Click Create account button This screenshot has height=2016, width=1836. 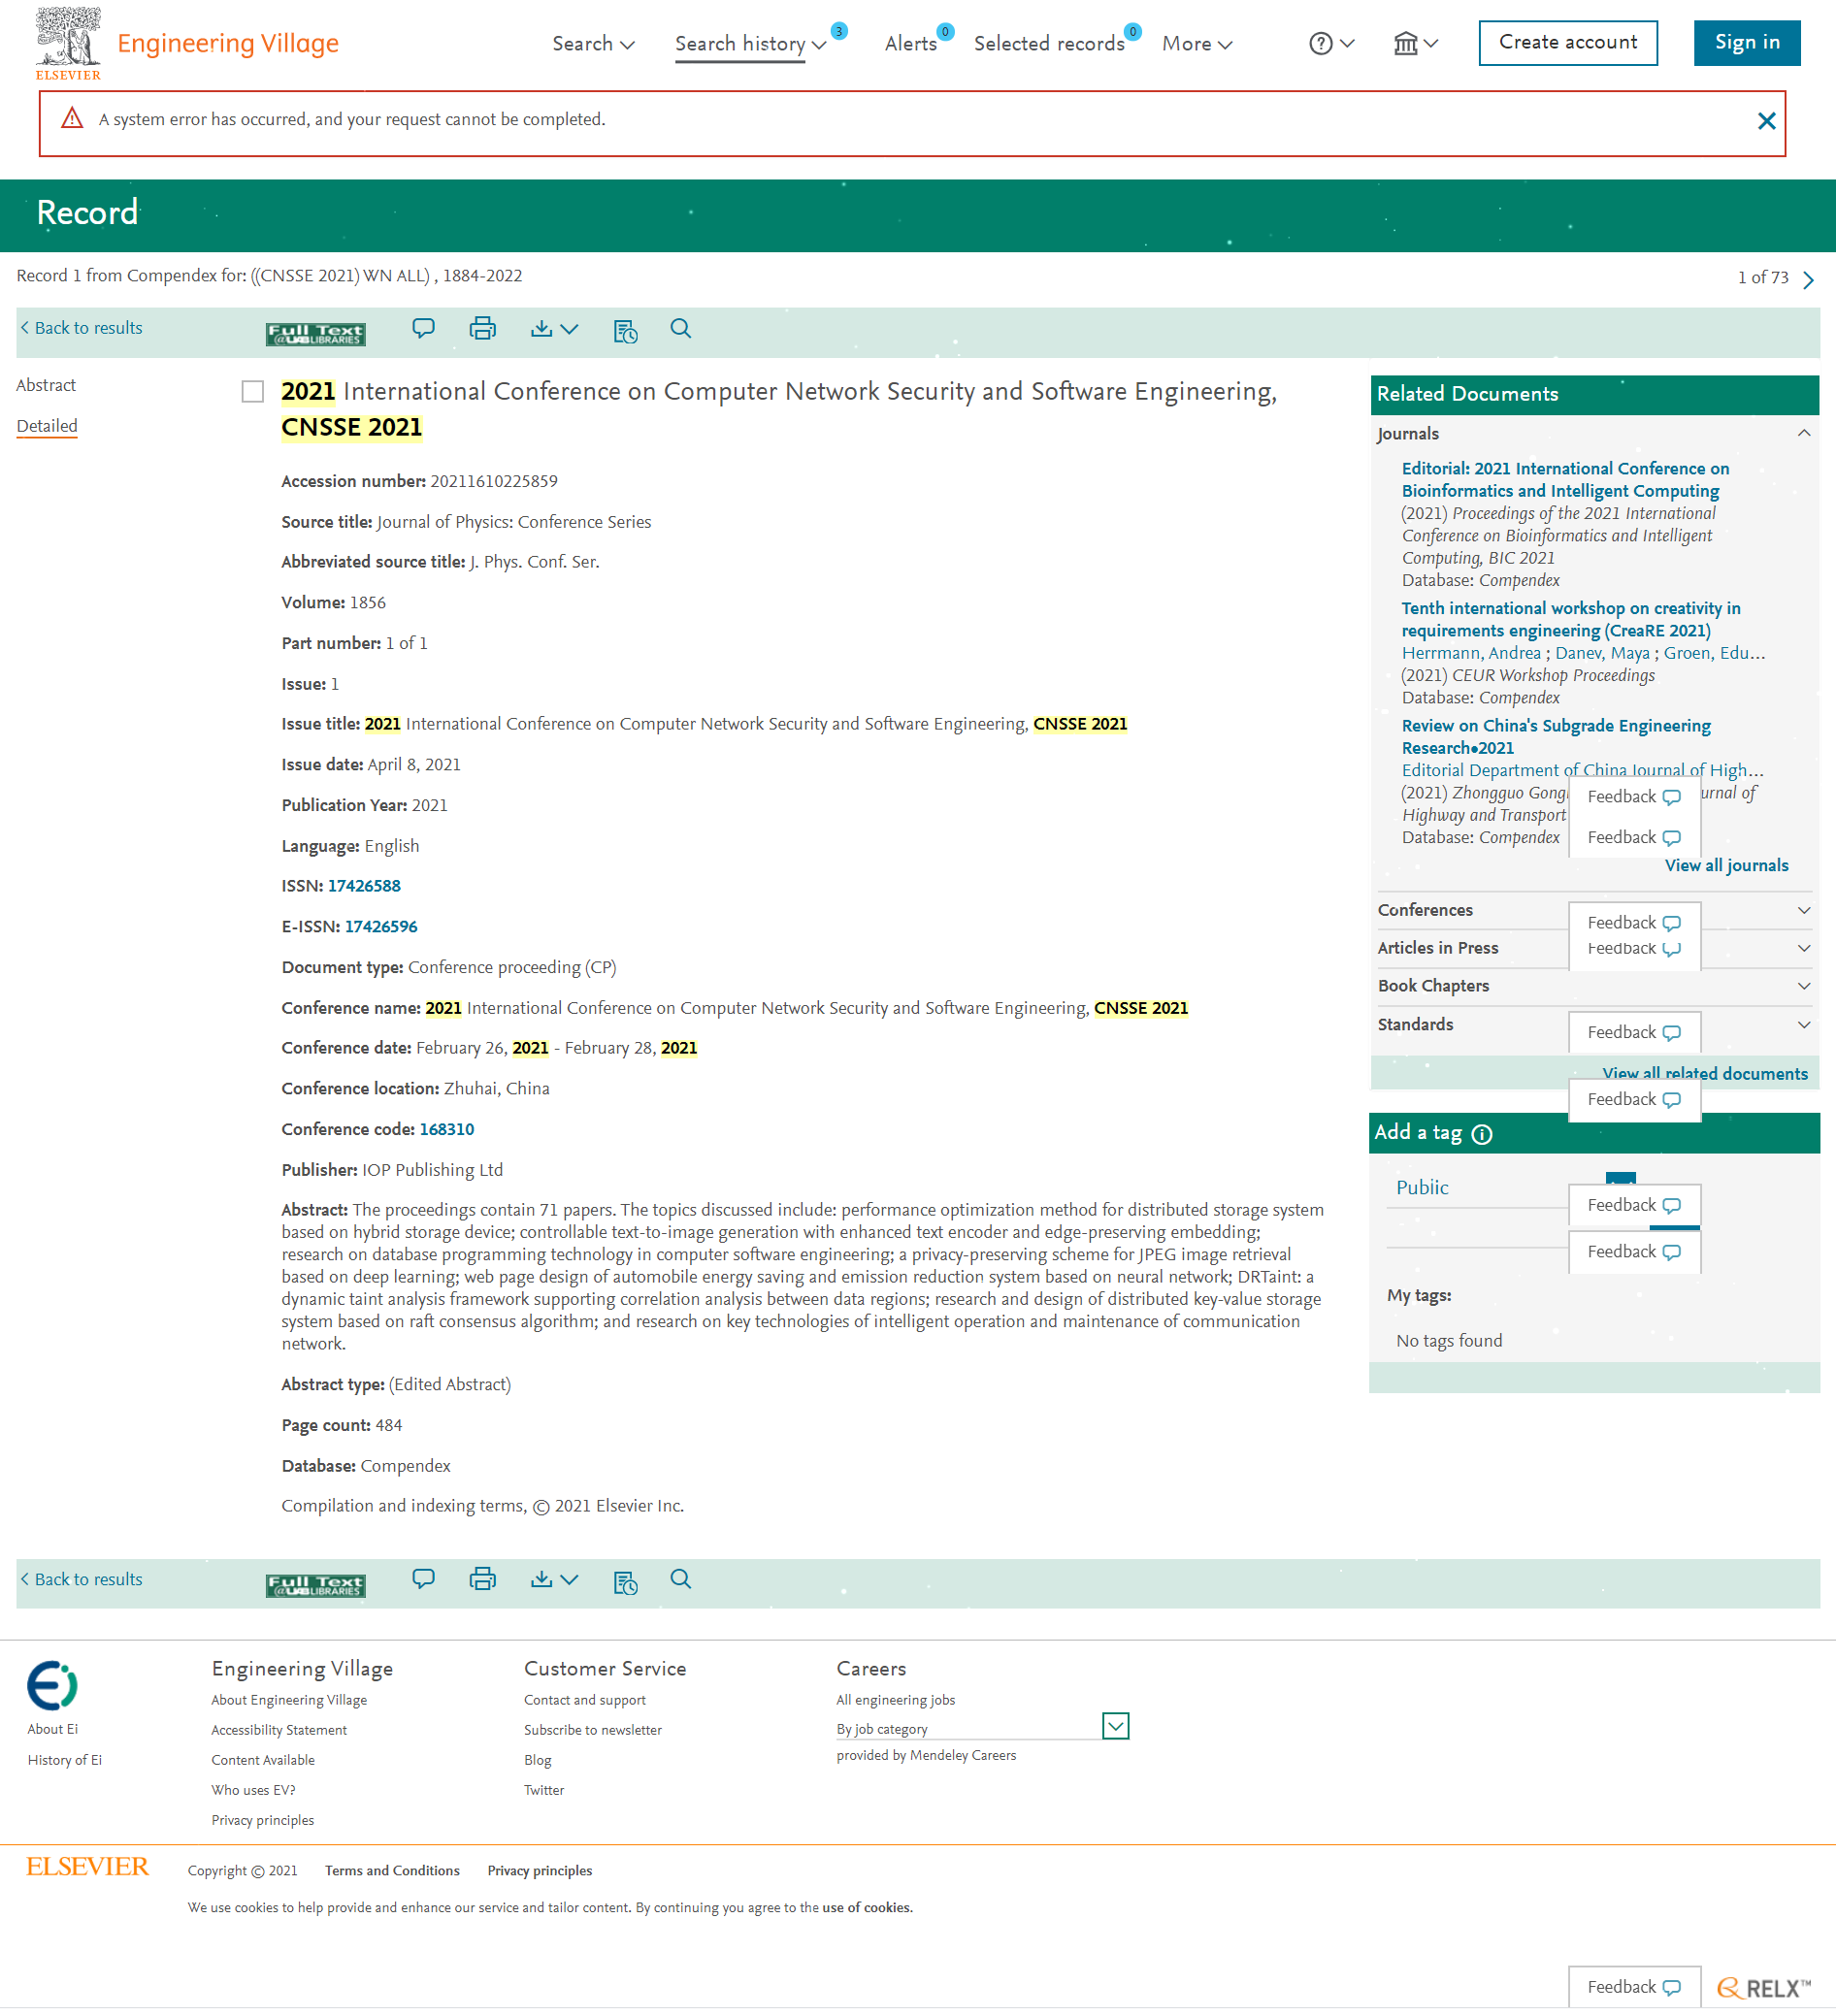(x=1568, y=43)
